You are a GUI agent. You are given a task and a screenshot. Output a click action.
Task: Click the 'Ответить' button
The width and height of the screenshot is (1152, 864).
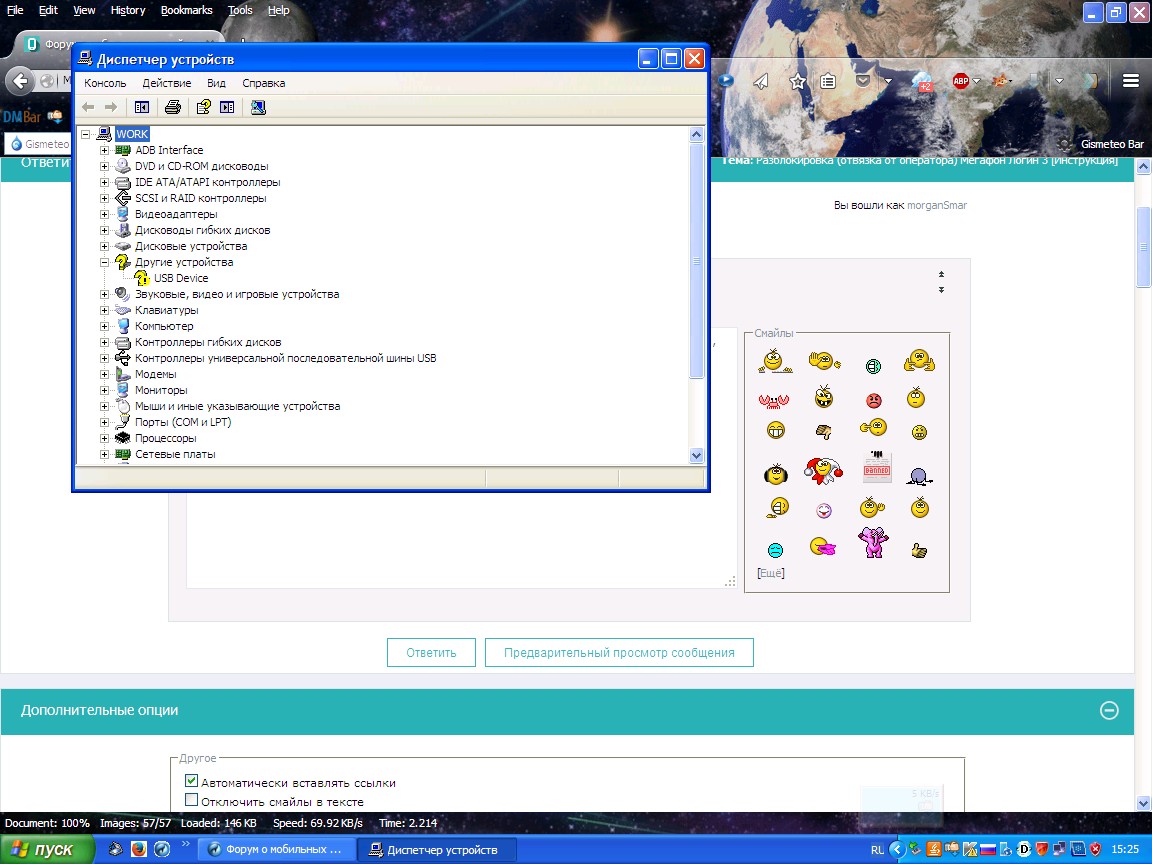(431, 652)
